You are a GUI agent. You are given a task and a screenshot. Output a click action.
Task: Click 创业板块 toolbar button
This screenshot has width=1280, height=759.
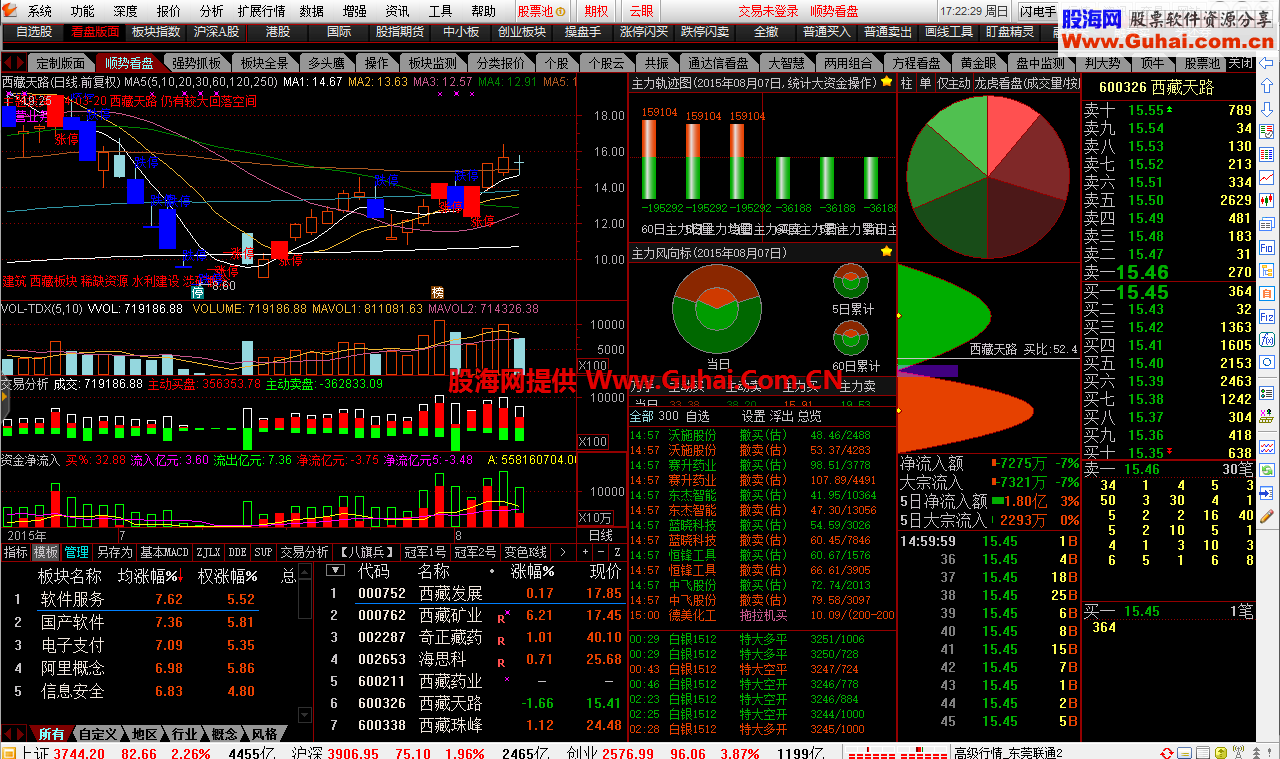[x=522, y=32]
